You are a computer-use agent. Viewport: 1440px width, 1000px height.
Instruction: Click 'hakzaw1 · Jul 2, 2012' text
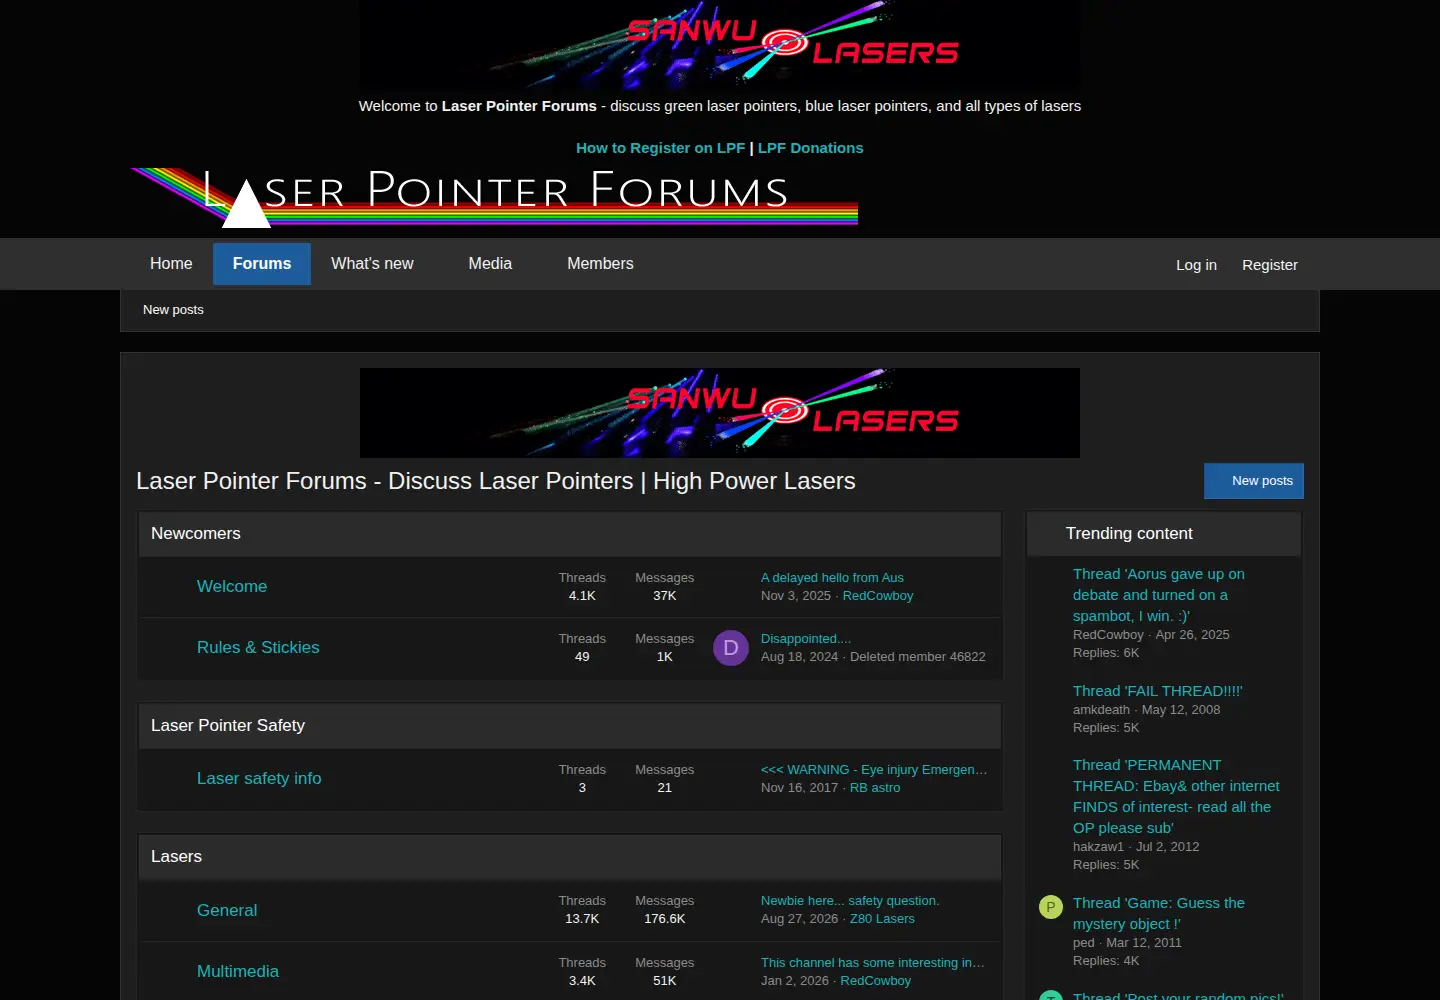point(1136,847)
